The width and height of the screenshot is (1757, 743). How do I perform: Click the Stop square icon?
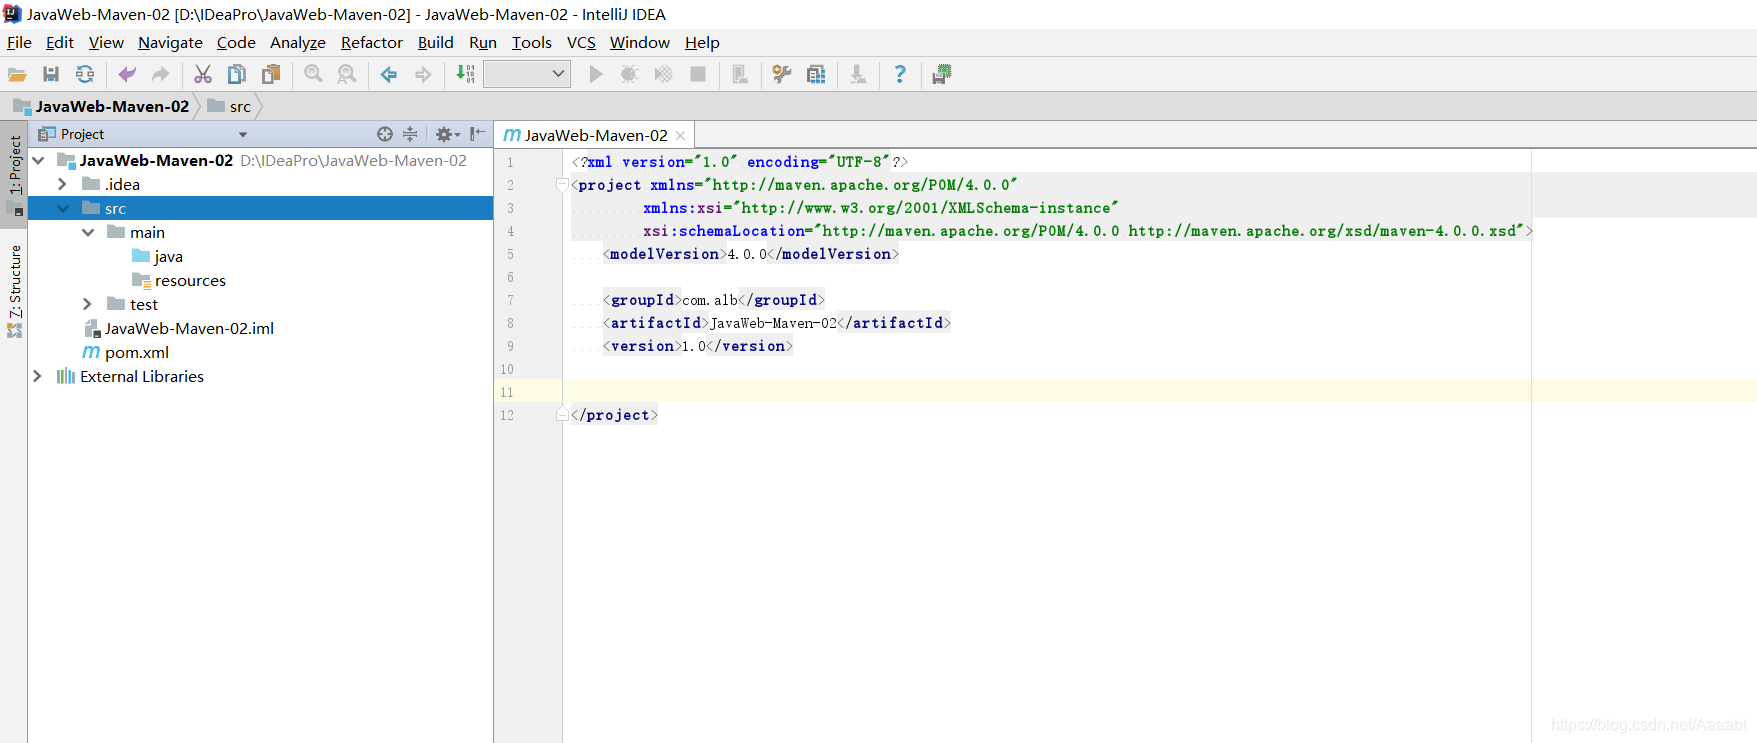click(698, 74)
